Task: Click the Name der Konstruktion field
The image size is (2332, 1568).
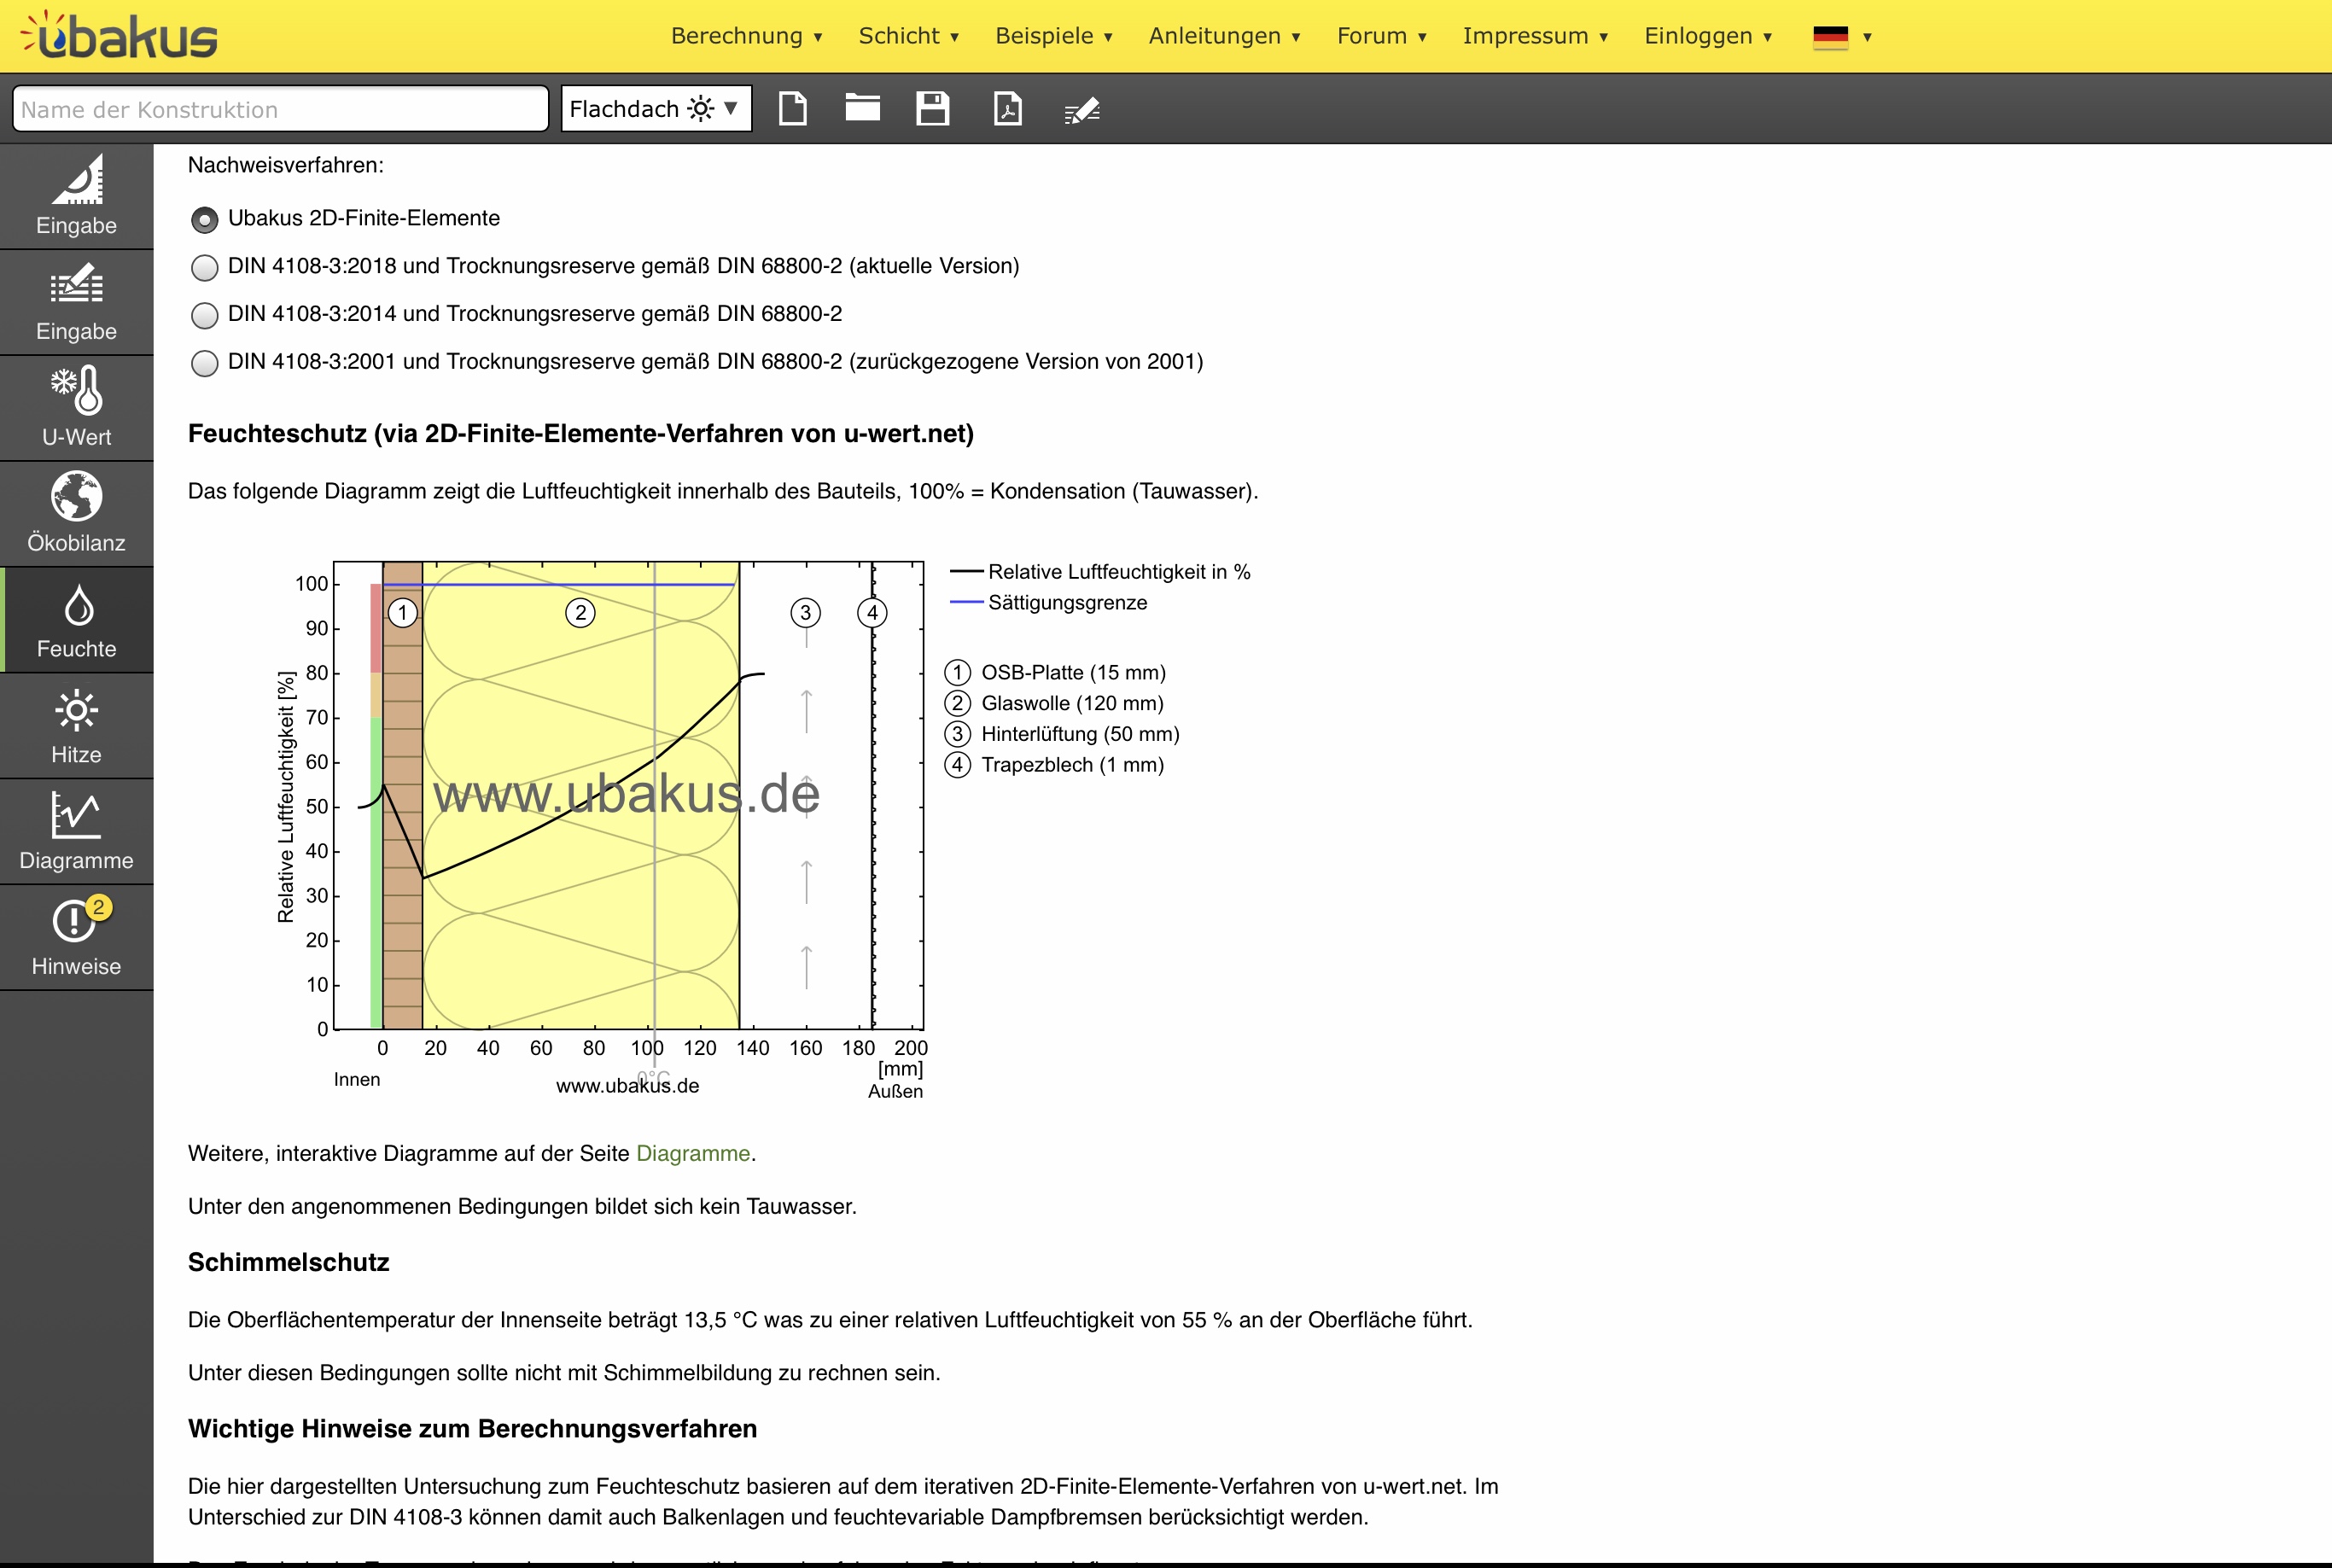Action: (280, 109)
